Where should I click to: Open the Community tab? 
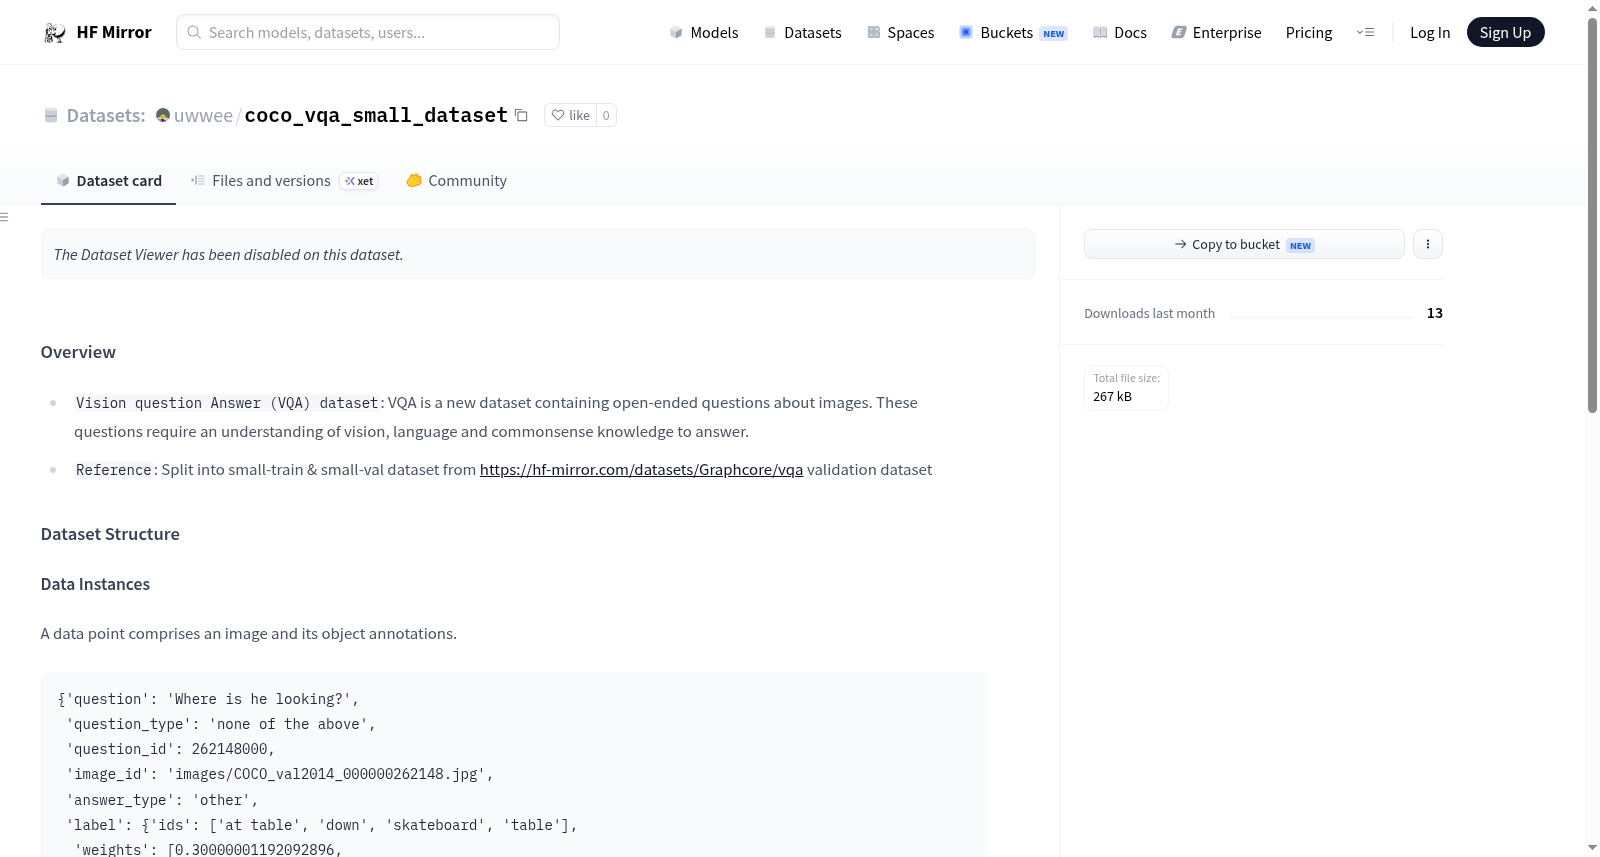456,181
